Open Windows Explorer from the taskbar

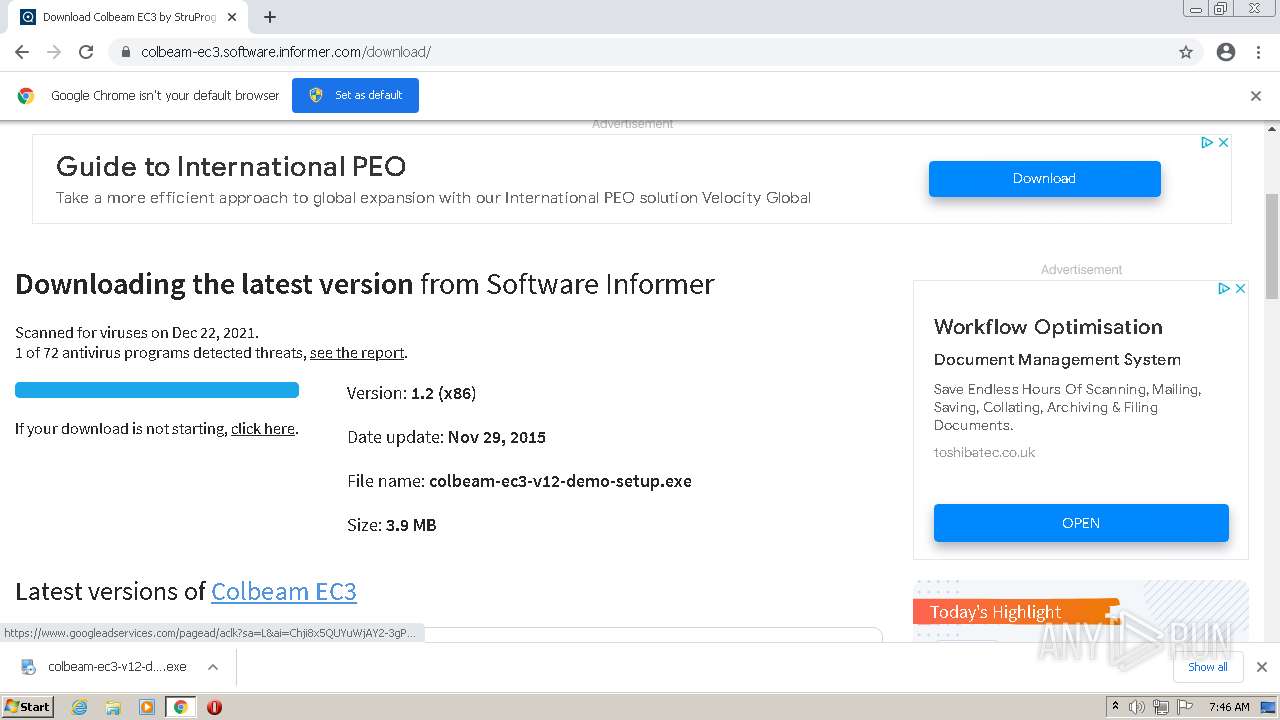coord(113,707)
